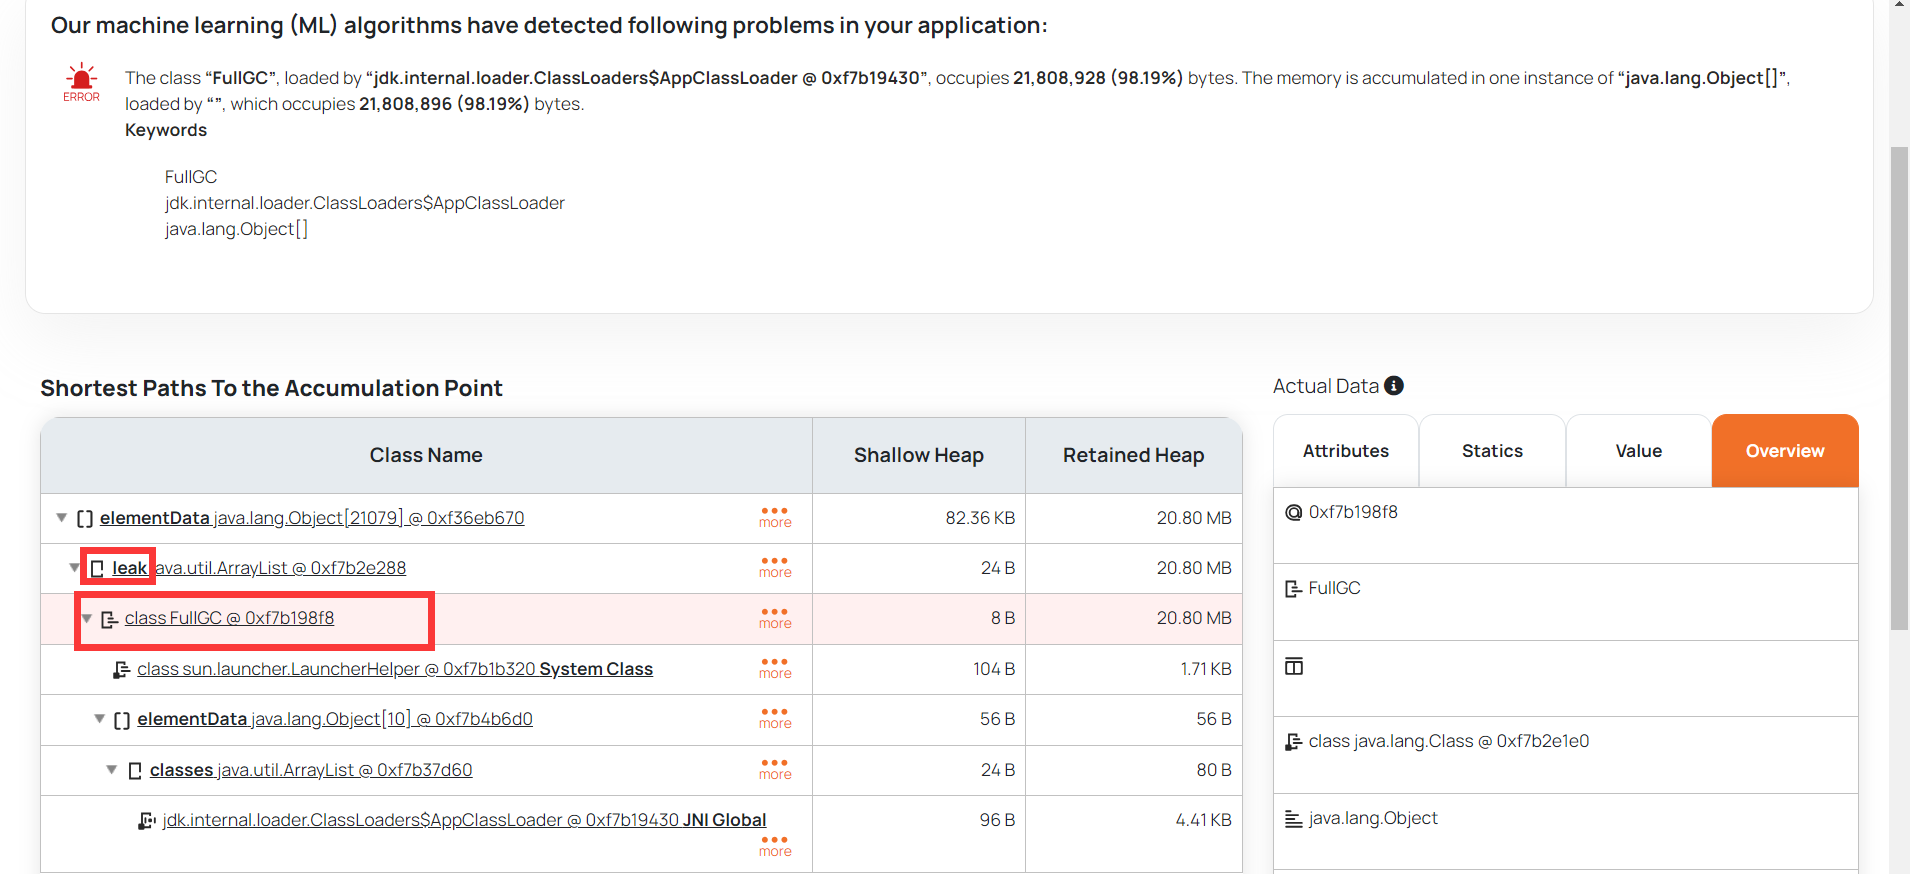Click the Class Name column header

click(426, 455)
